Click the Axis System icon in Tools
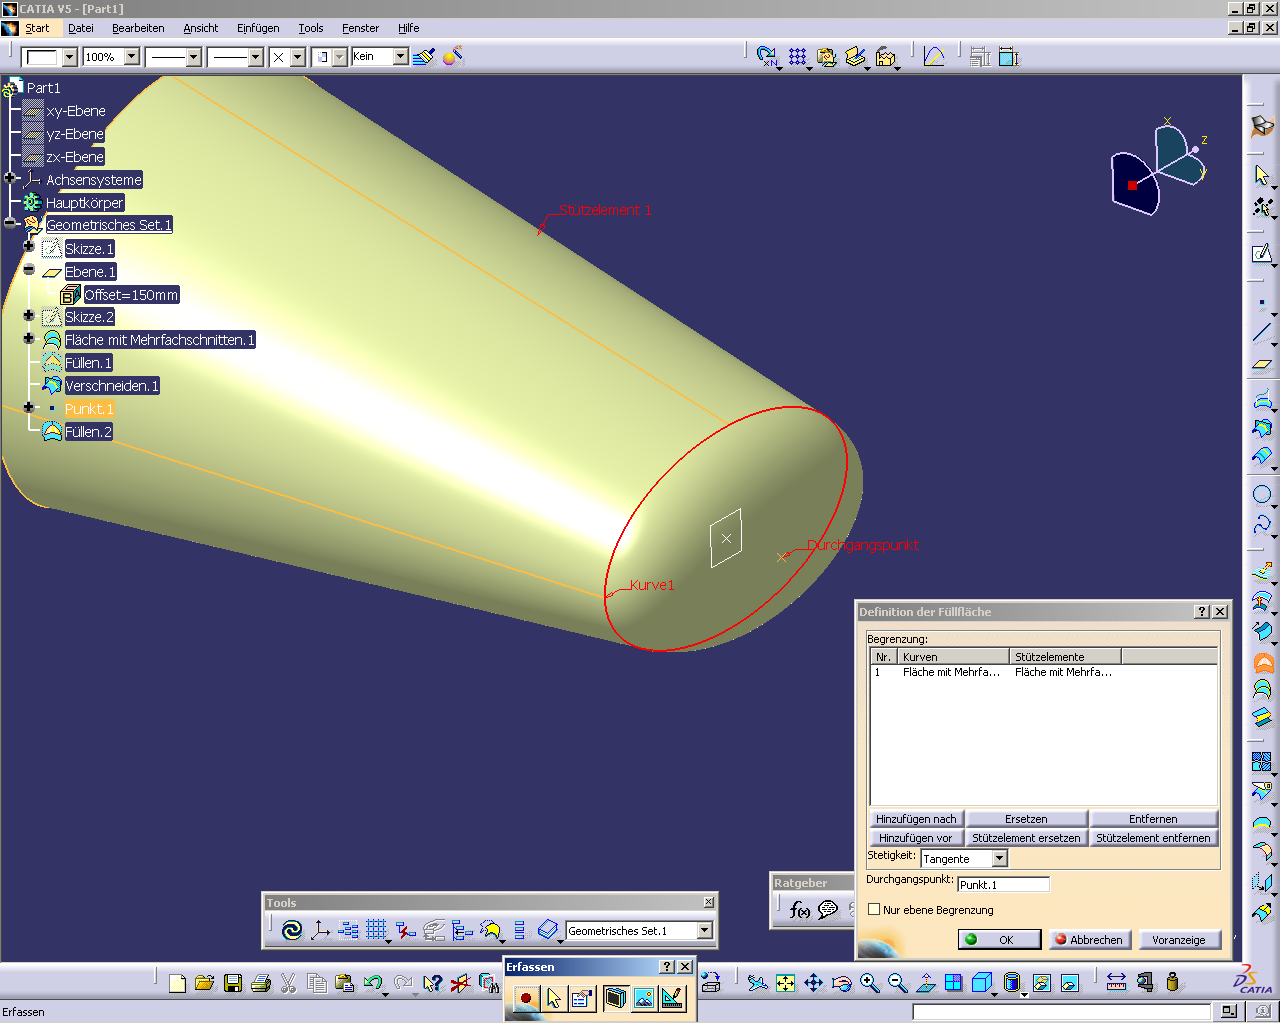1280x1024 pixels. pos(320,930)
